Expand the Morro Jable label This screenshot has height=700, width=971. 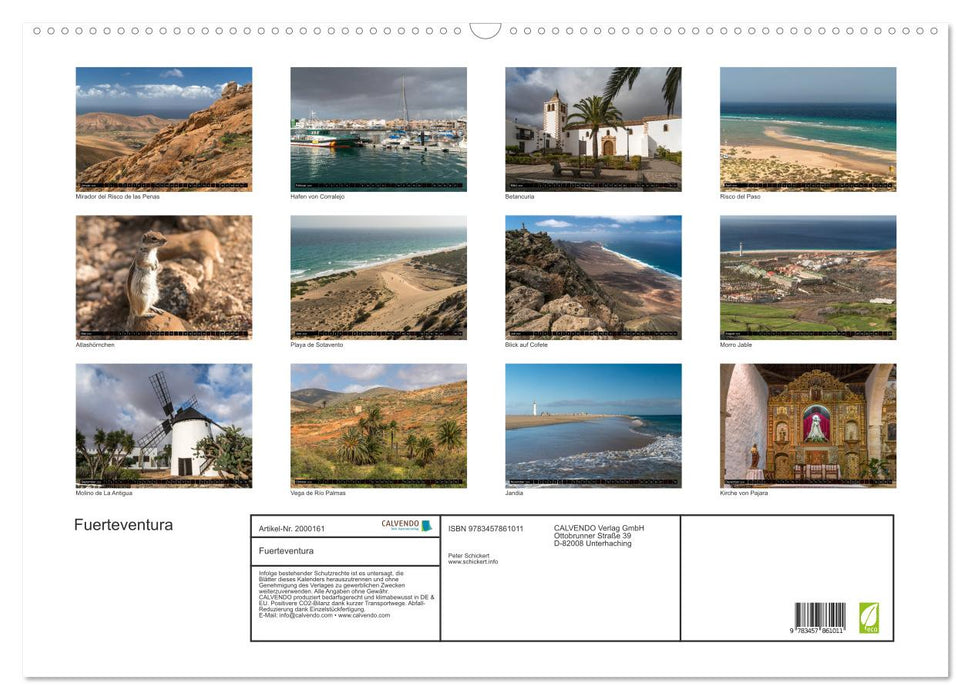click(x=737, y=343)
